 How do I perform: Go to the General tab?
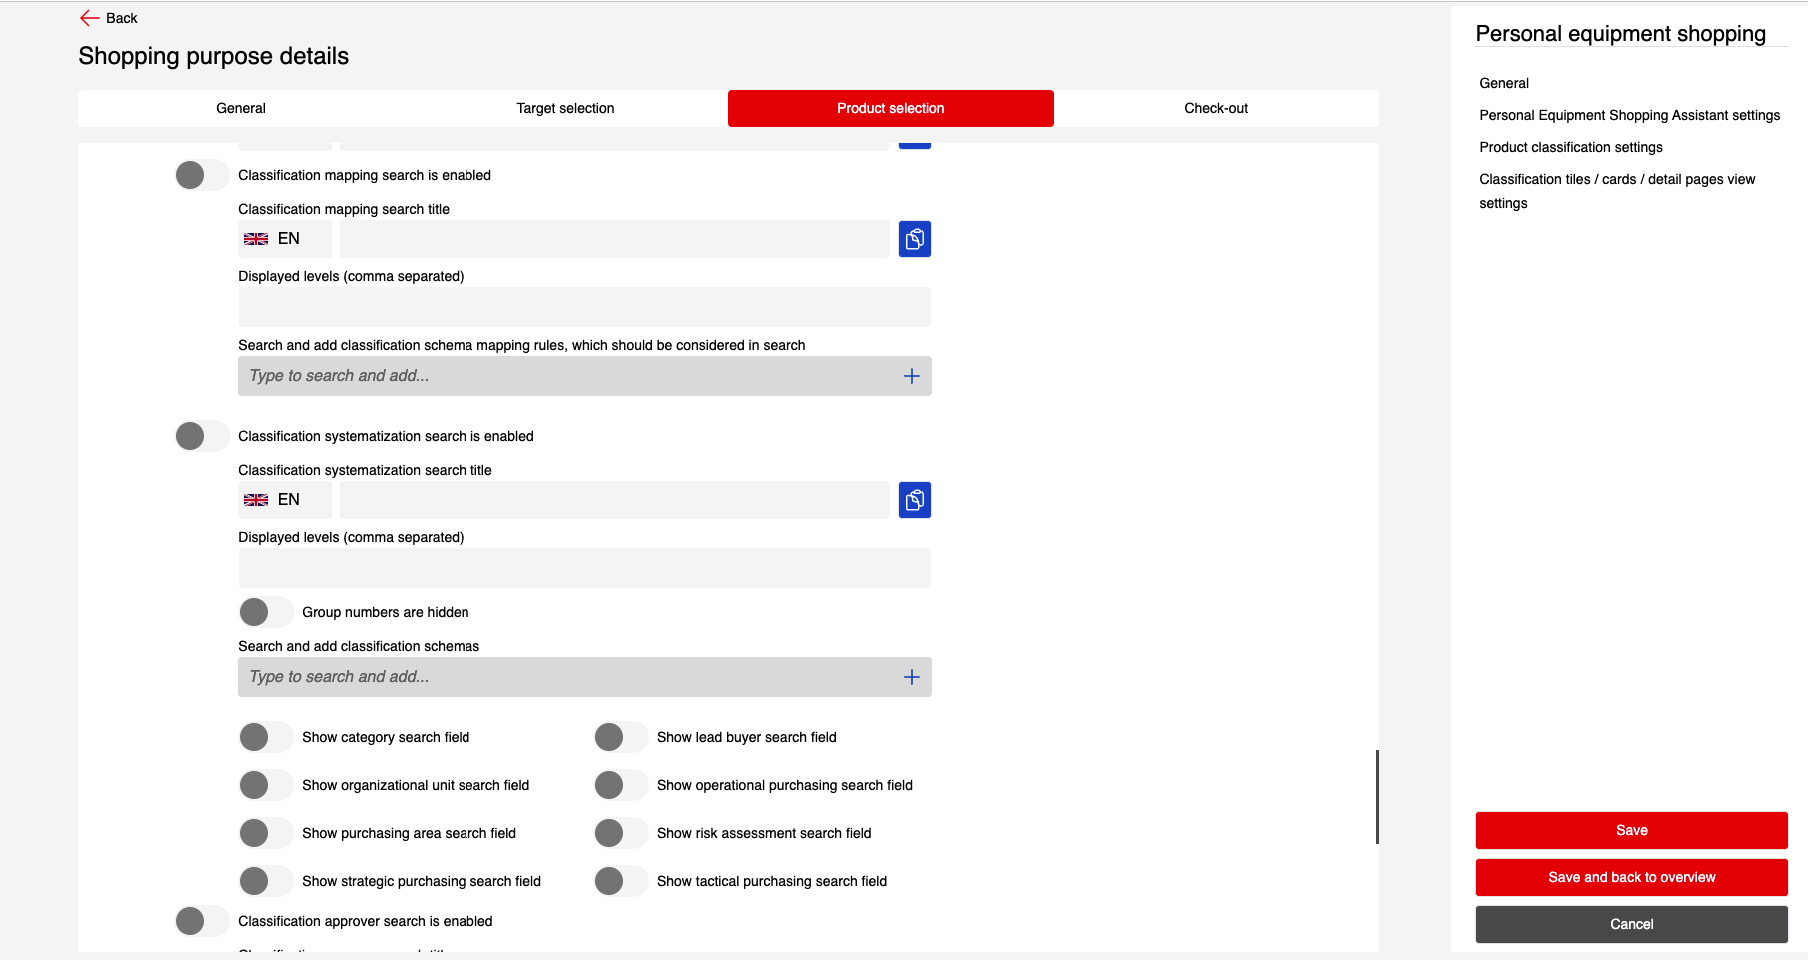point(240,108)
